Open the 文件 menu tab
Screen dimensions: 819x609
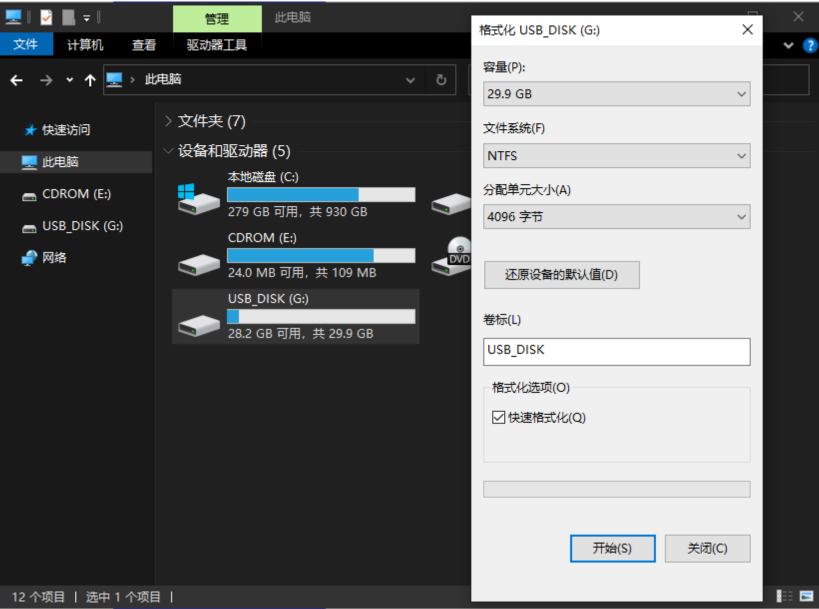tap(25, 45)
